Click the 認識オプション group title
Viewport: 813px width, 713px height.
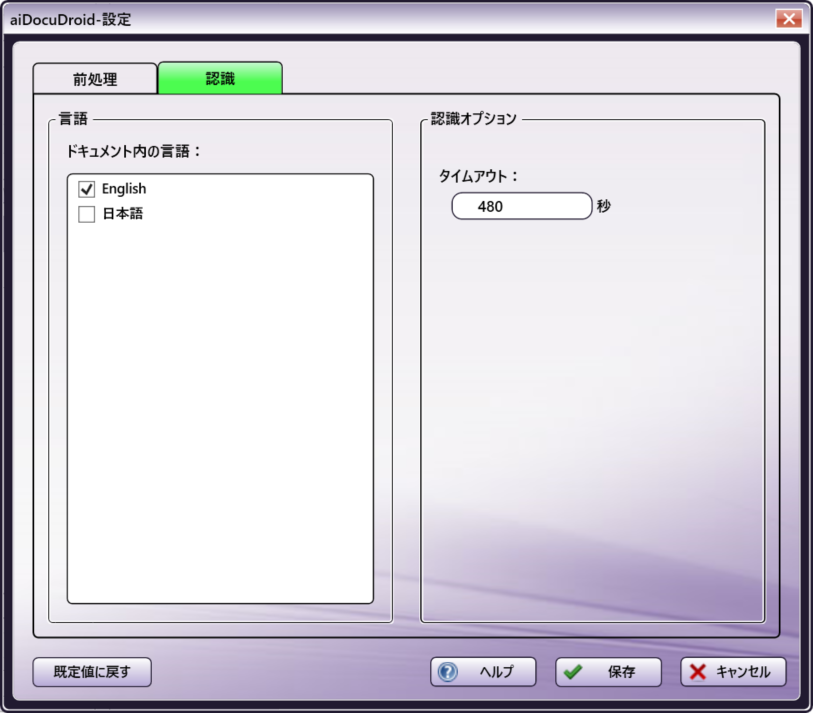473,119
